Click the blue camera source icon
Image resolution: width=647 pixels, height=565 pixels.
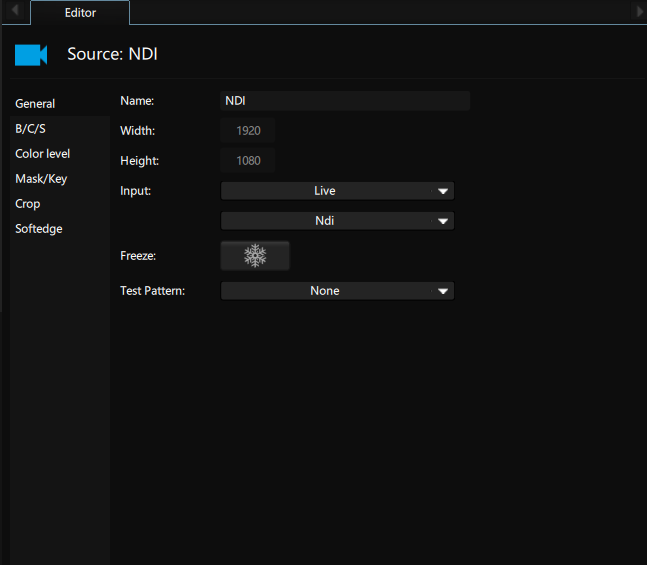(31, 55)
